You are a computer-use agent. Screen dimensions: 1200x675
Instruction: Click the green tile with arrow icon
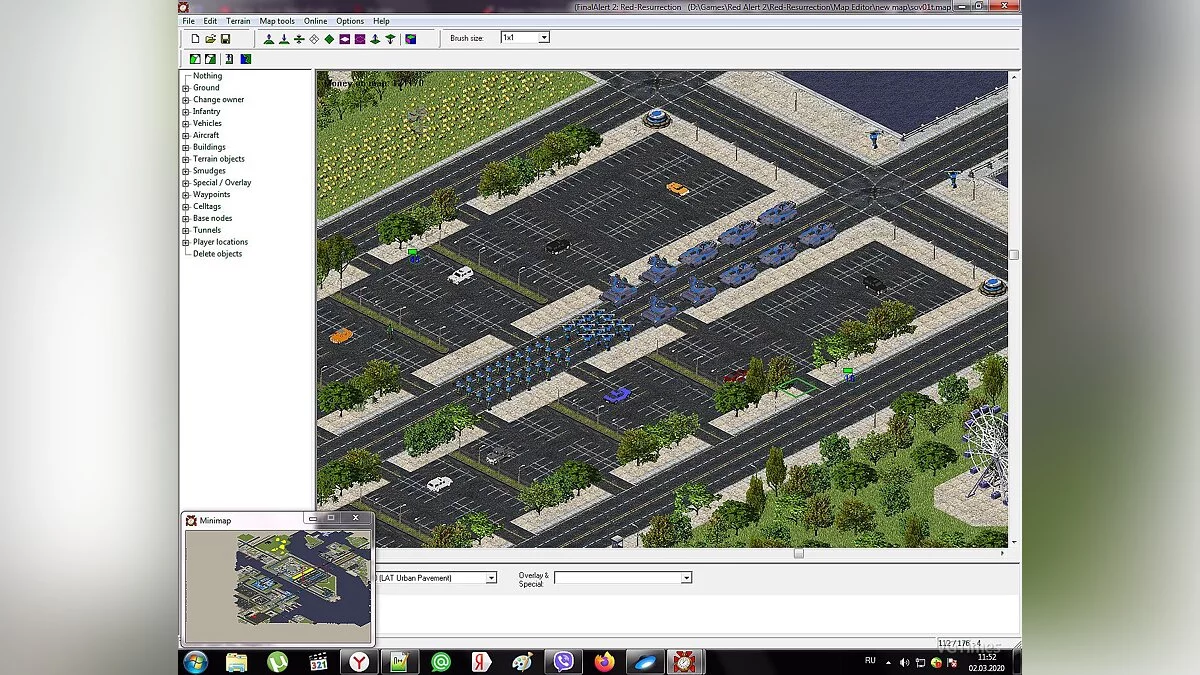(x=229, y=59)
